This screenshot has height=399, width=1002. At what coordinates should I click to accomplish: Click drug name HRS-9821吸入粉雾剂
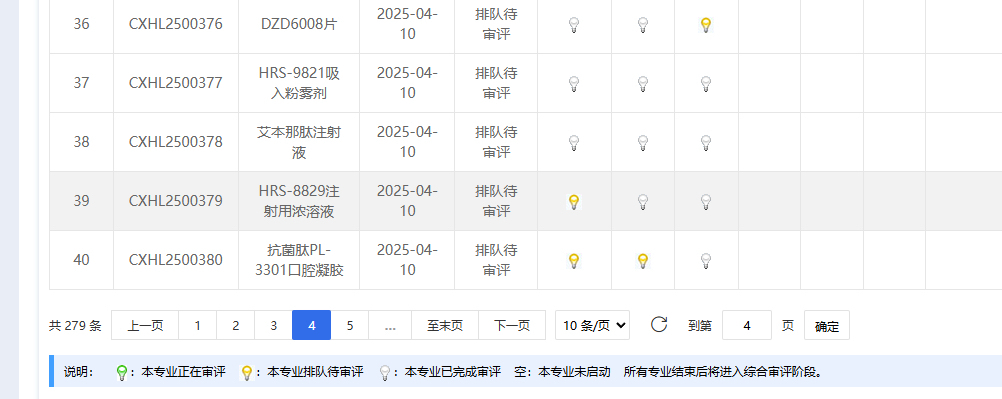click(299, 83)
